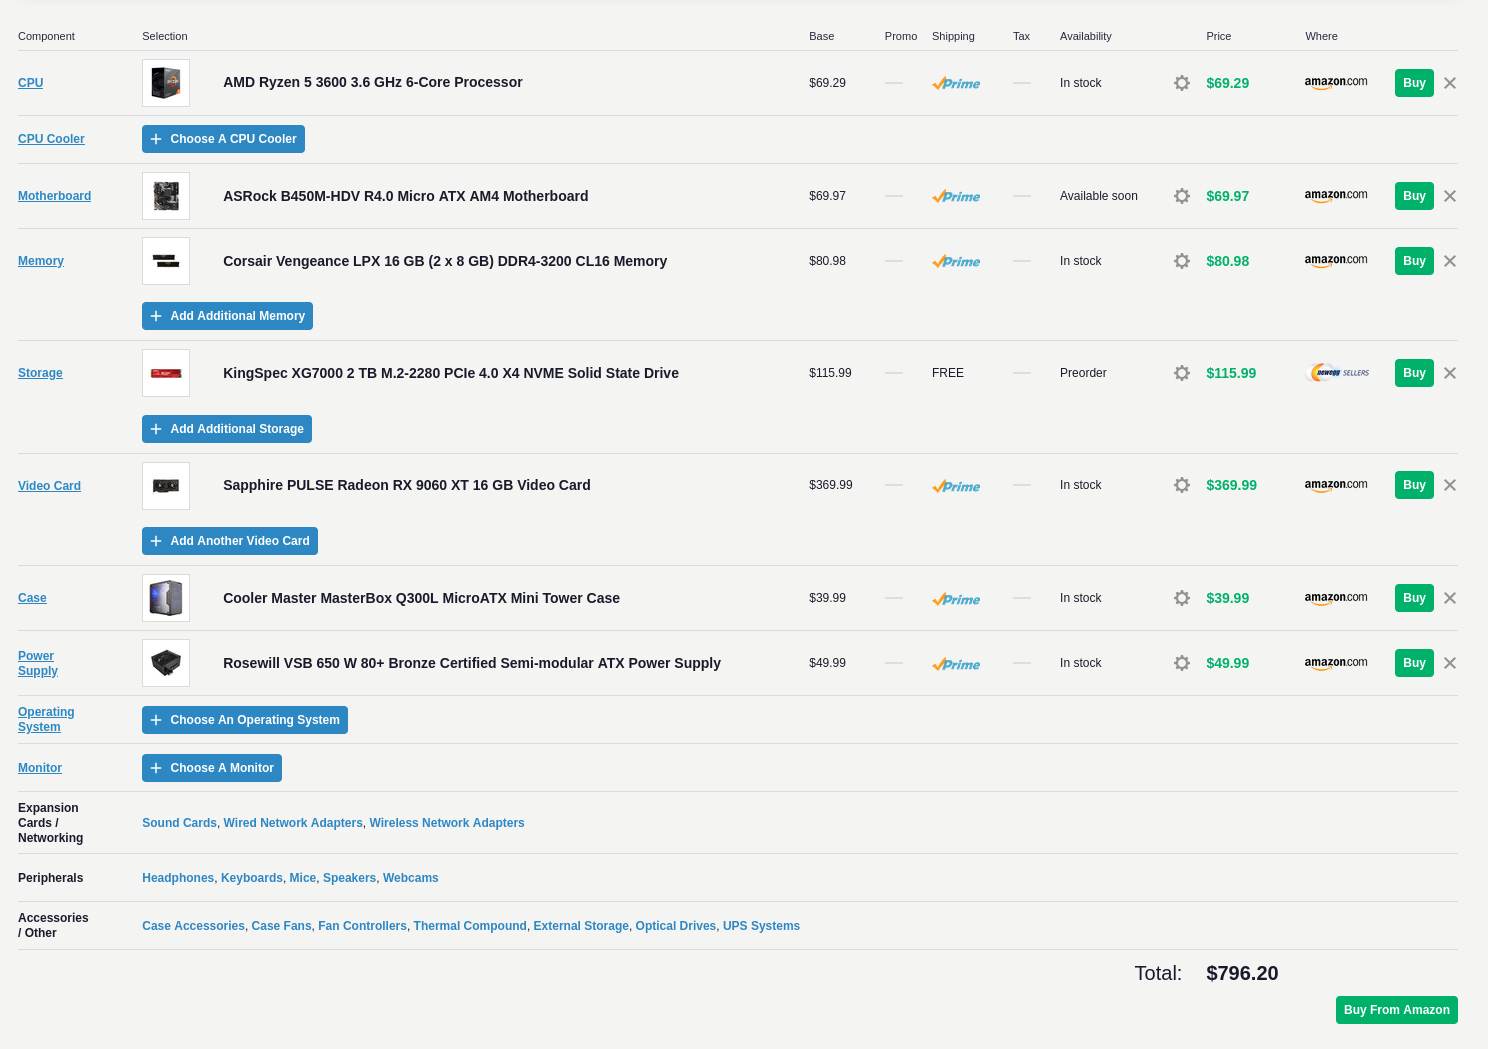Click Amazon logo in the Motherboard row
The height and width of the screenshot is (1049, 1488).
pyautogui.click(x=1336, y=196)
